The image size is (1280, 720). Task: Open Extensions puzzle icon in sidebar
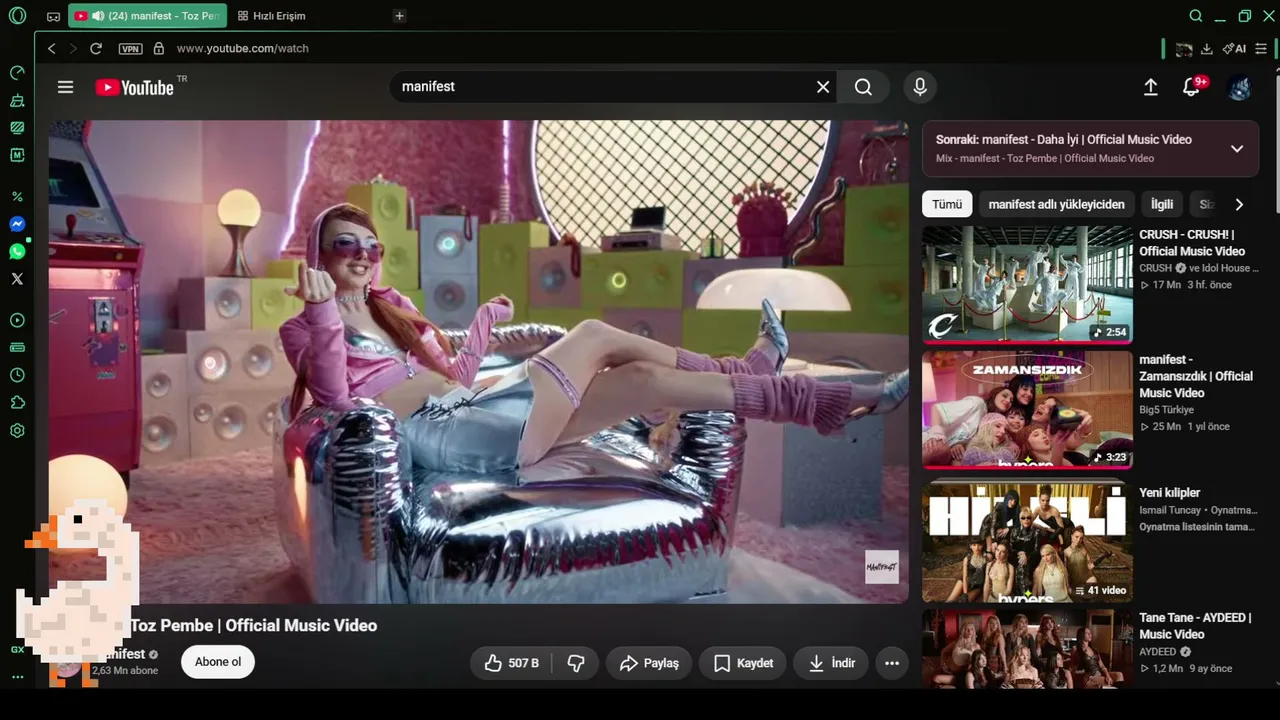(17, 403)
